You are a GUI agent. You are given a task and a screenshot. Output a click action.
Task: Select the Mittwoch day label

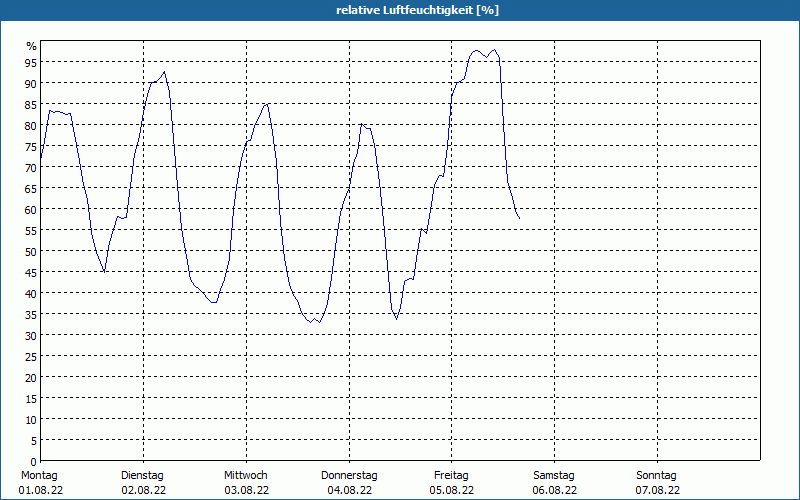245,475
